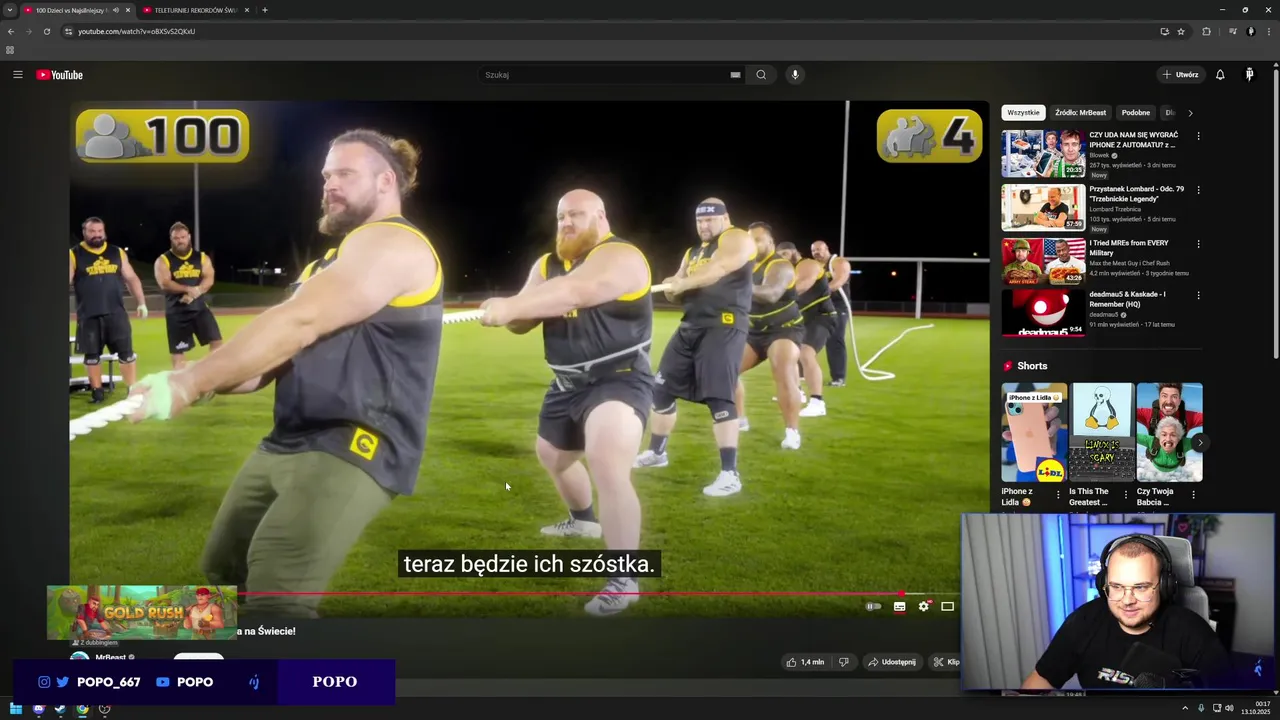Viewport: 1280px width, 720px height.
Task: Open options for Przystanek Lombard video
Action: [x=1198, y=190]
